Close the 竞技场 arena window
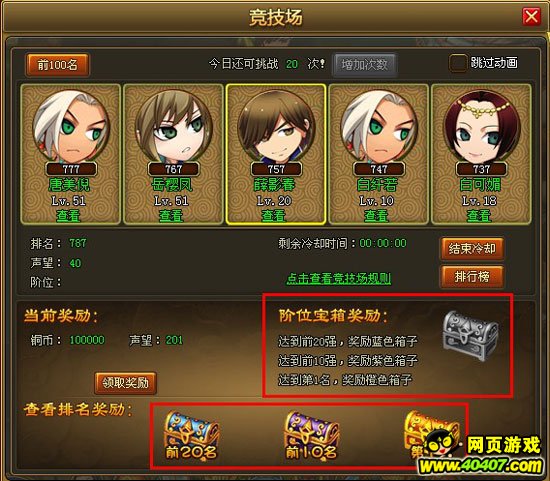The width and height of the screenshot is (550, 481). (531, 16)
